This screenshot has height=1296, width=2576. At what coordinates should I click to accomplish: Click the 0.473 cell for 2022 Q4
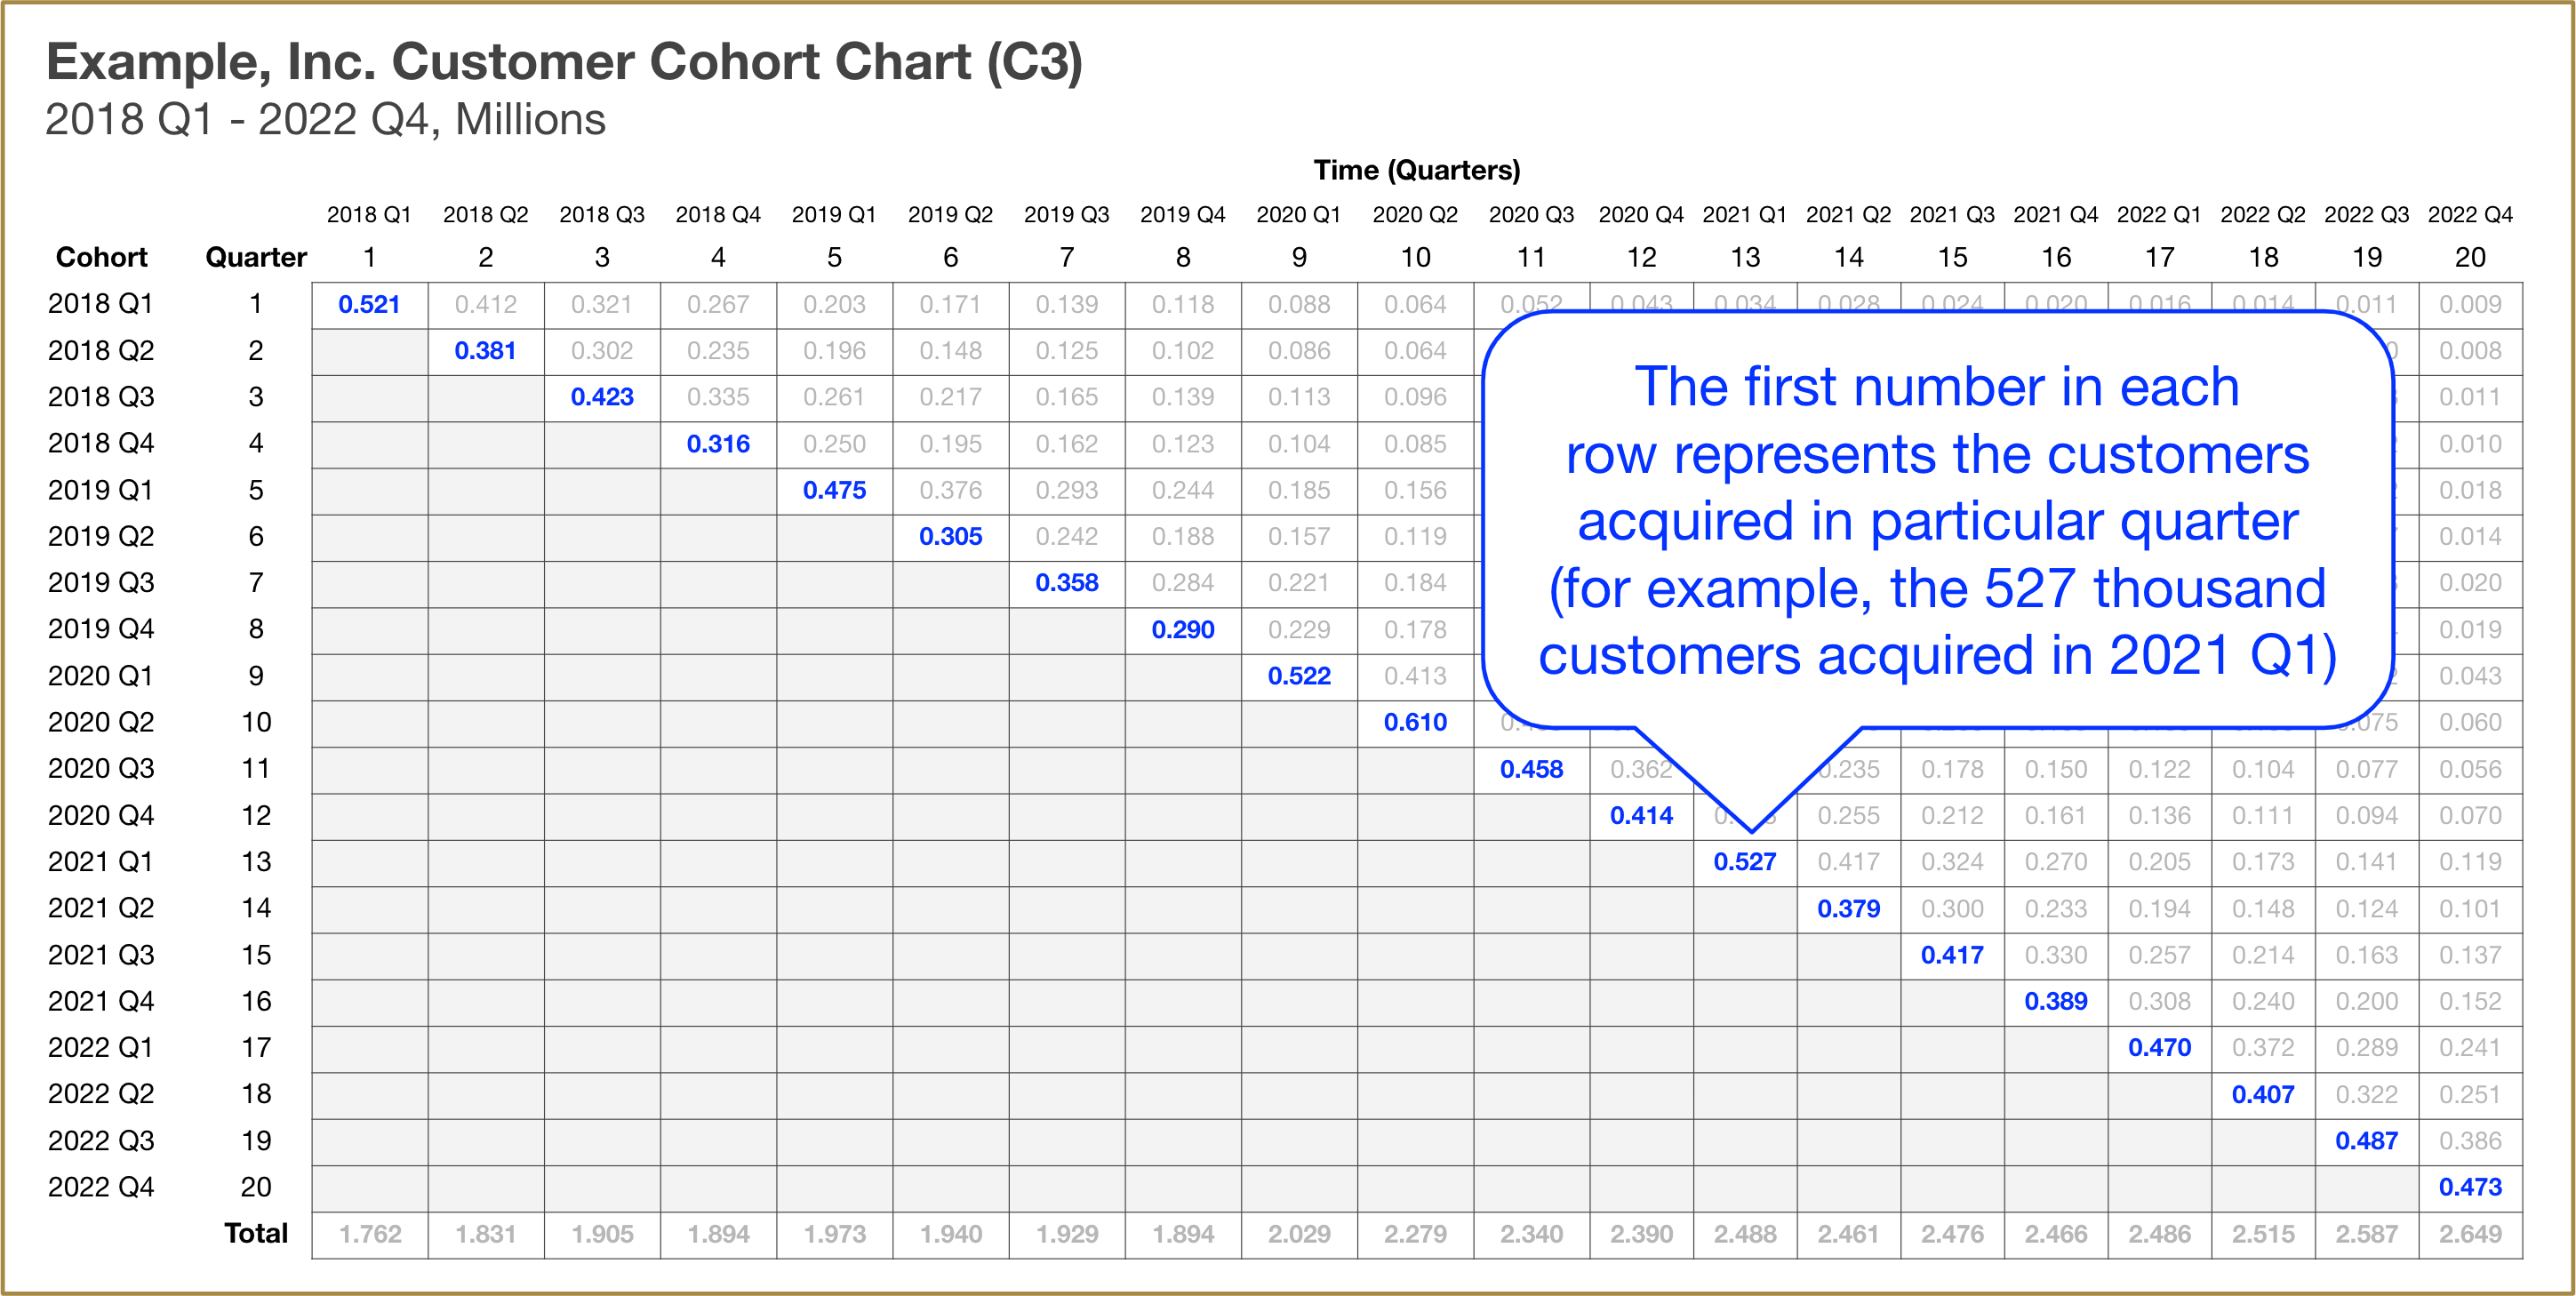coord(2470,1187)
